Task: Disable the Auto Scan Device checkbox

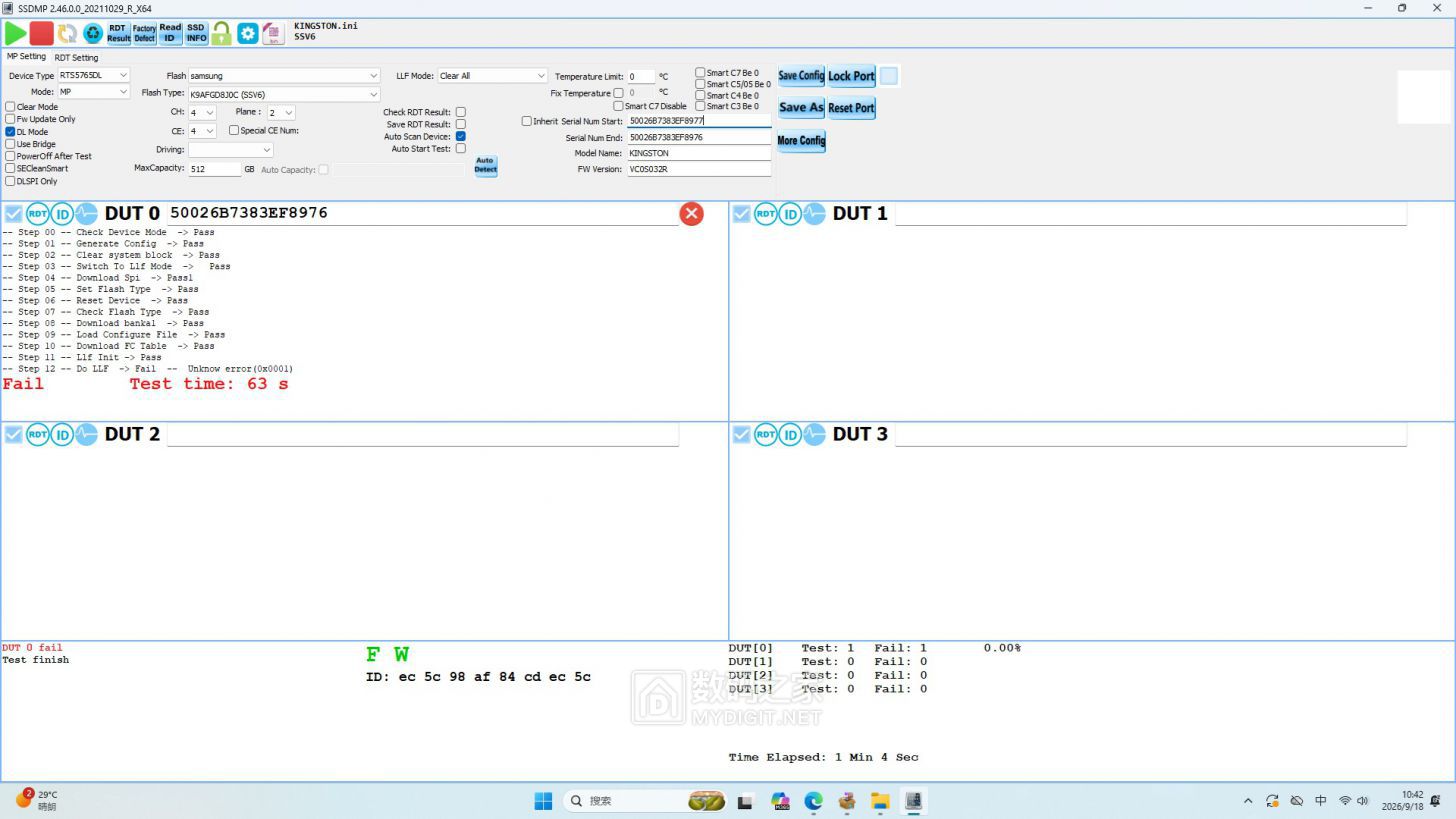Action: [461, 136]
